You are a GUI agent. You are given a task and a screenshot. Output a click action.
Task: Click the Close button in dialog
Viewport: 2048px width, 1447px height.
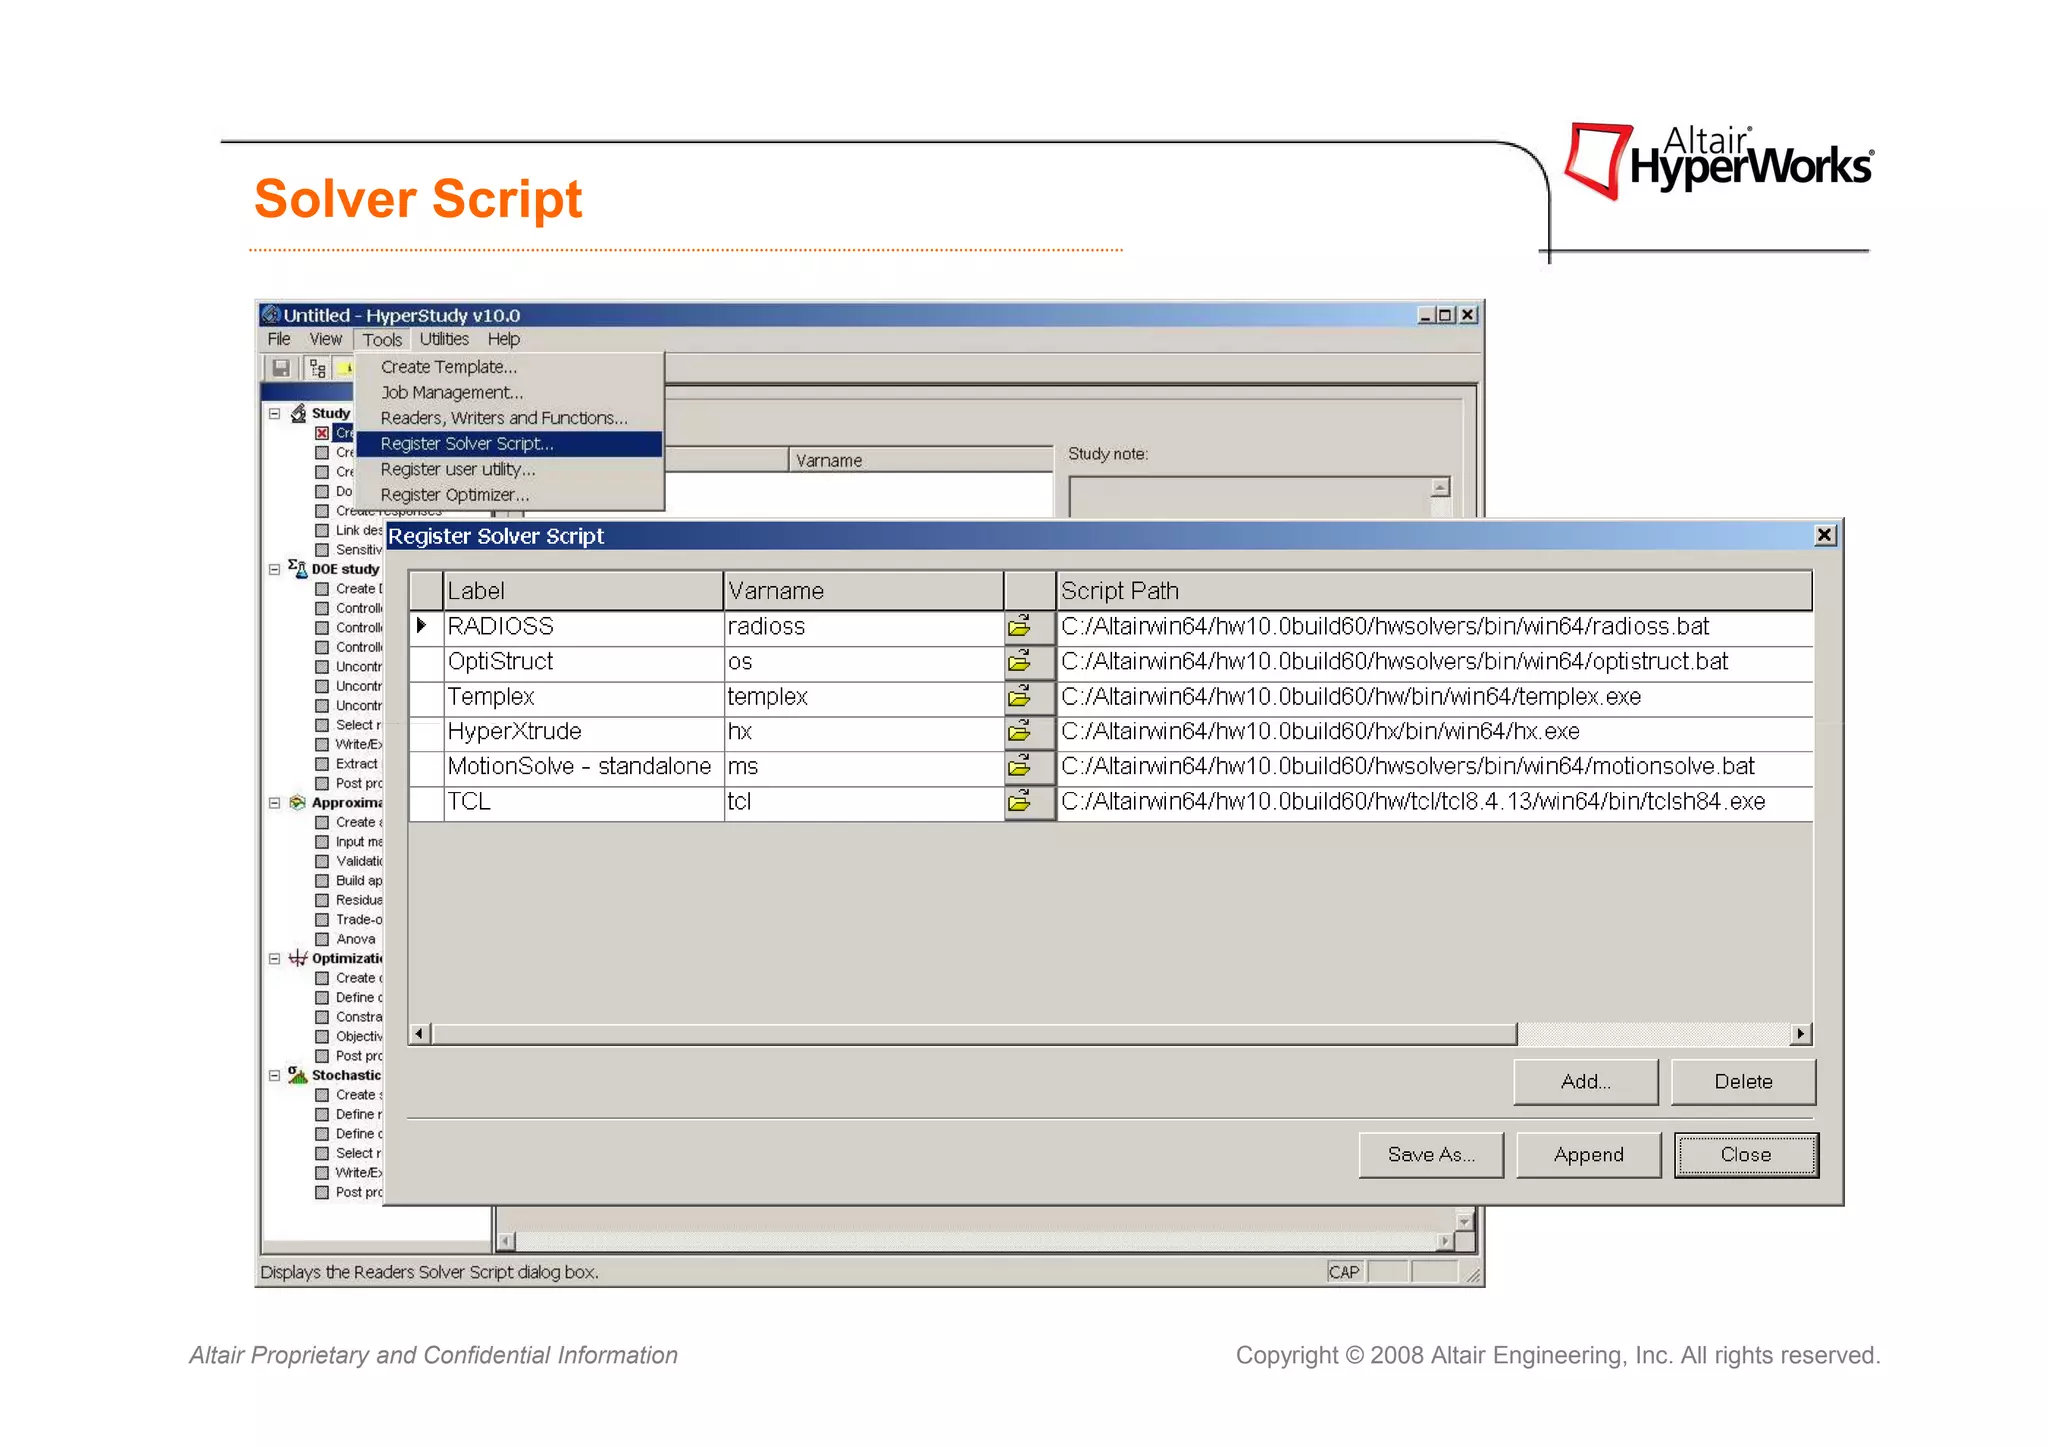tap(1746, 1154)
